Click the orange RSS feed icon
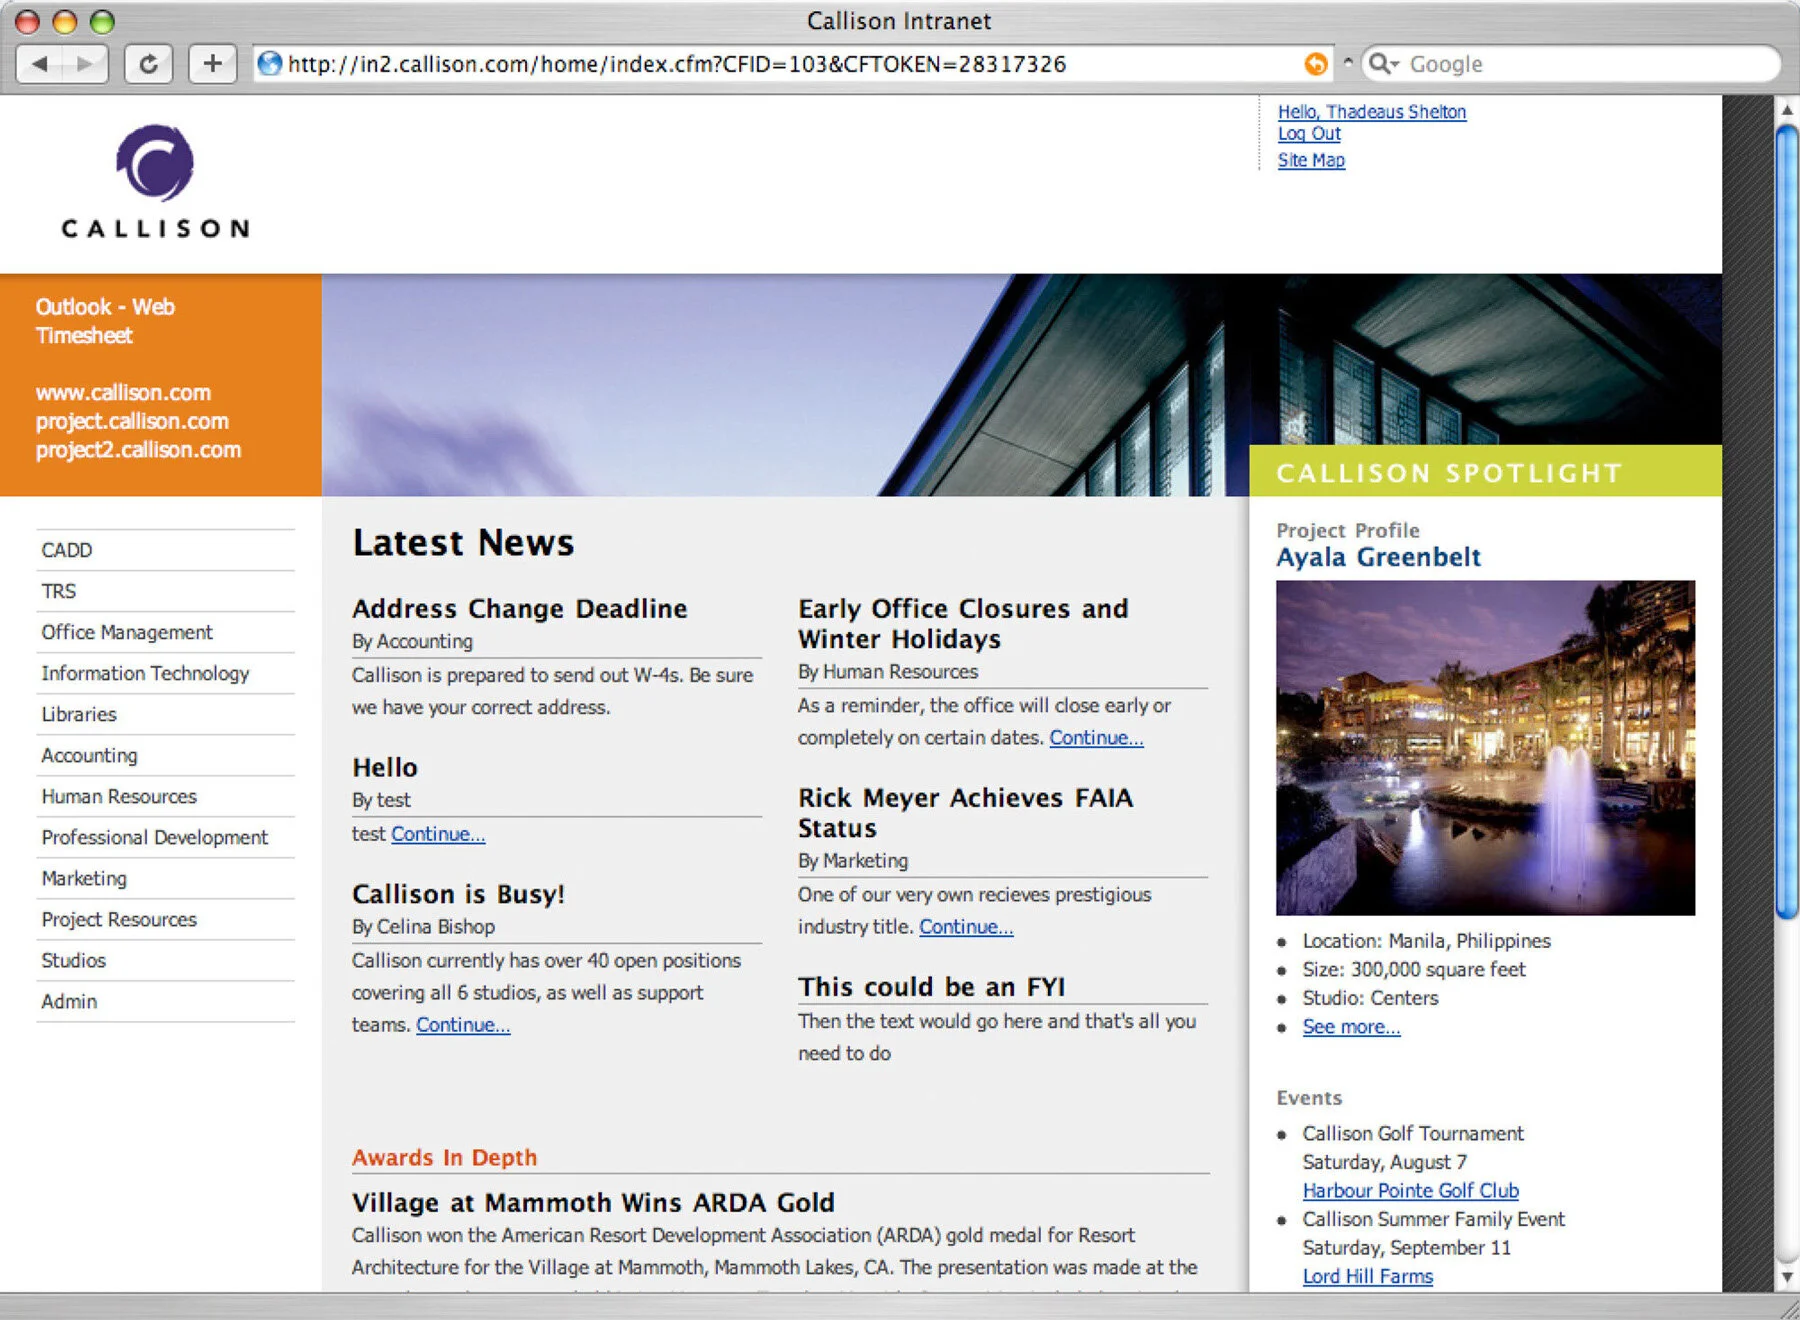Image resolution: width=1800 pixels, height=1320 pixels. (x=1315, y=64)
